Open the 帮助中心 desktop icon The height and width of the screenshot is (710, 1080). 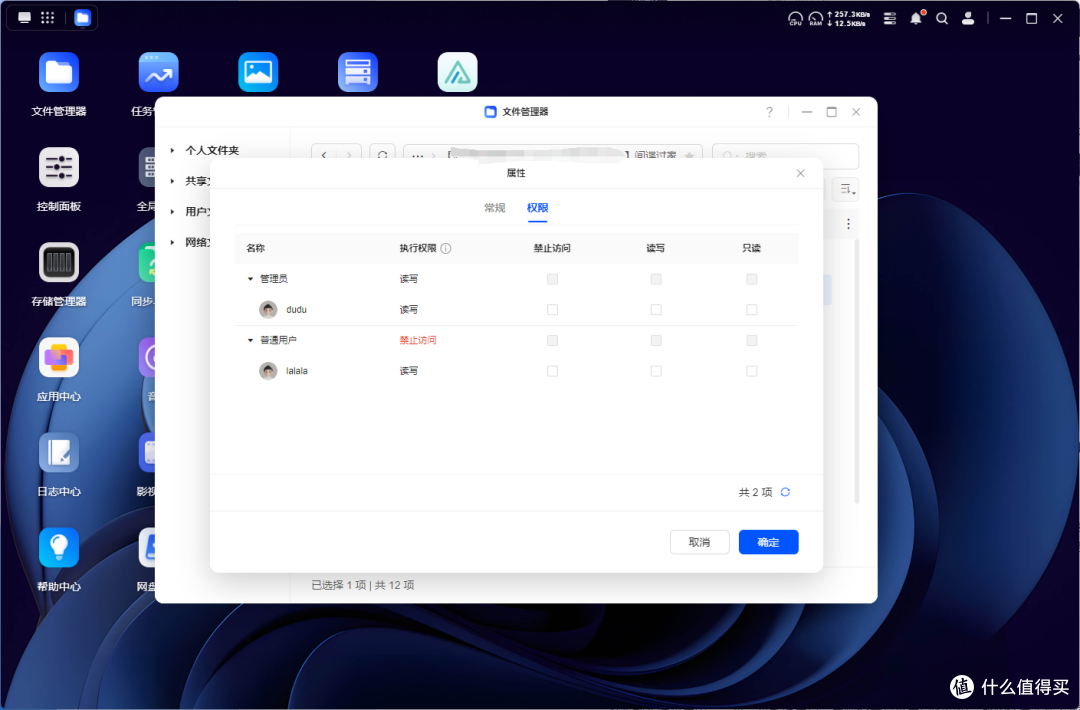click(x=59, y=547)
